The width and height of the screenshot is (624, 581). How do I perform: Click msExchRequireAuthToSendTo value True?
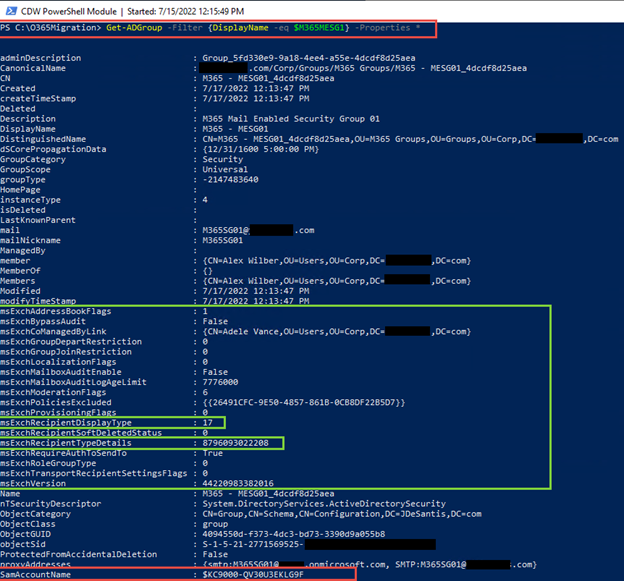click(213, 453)
